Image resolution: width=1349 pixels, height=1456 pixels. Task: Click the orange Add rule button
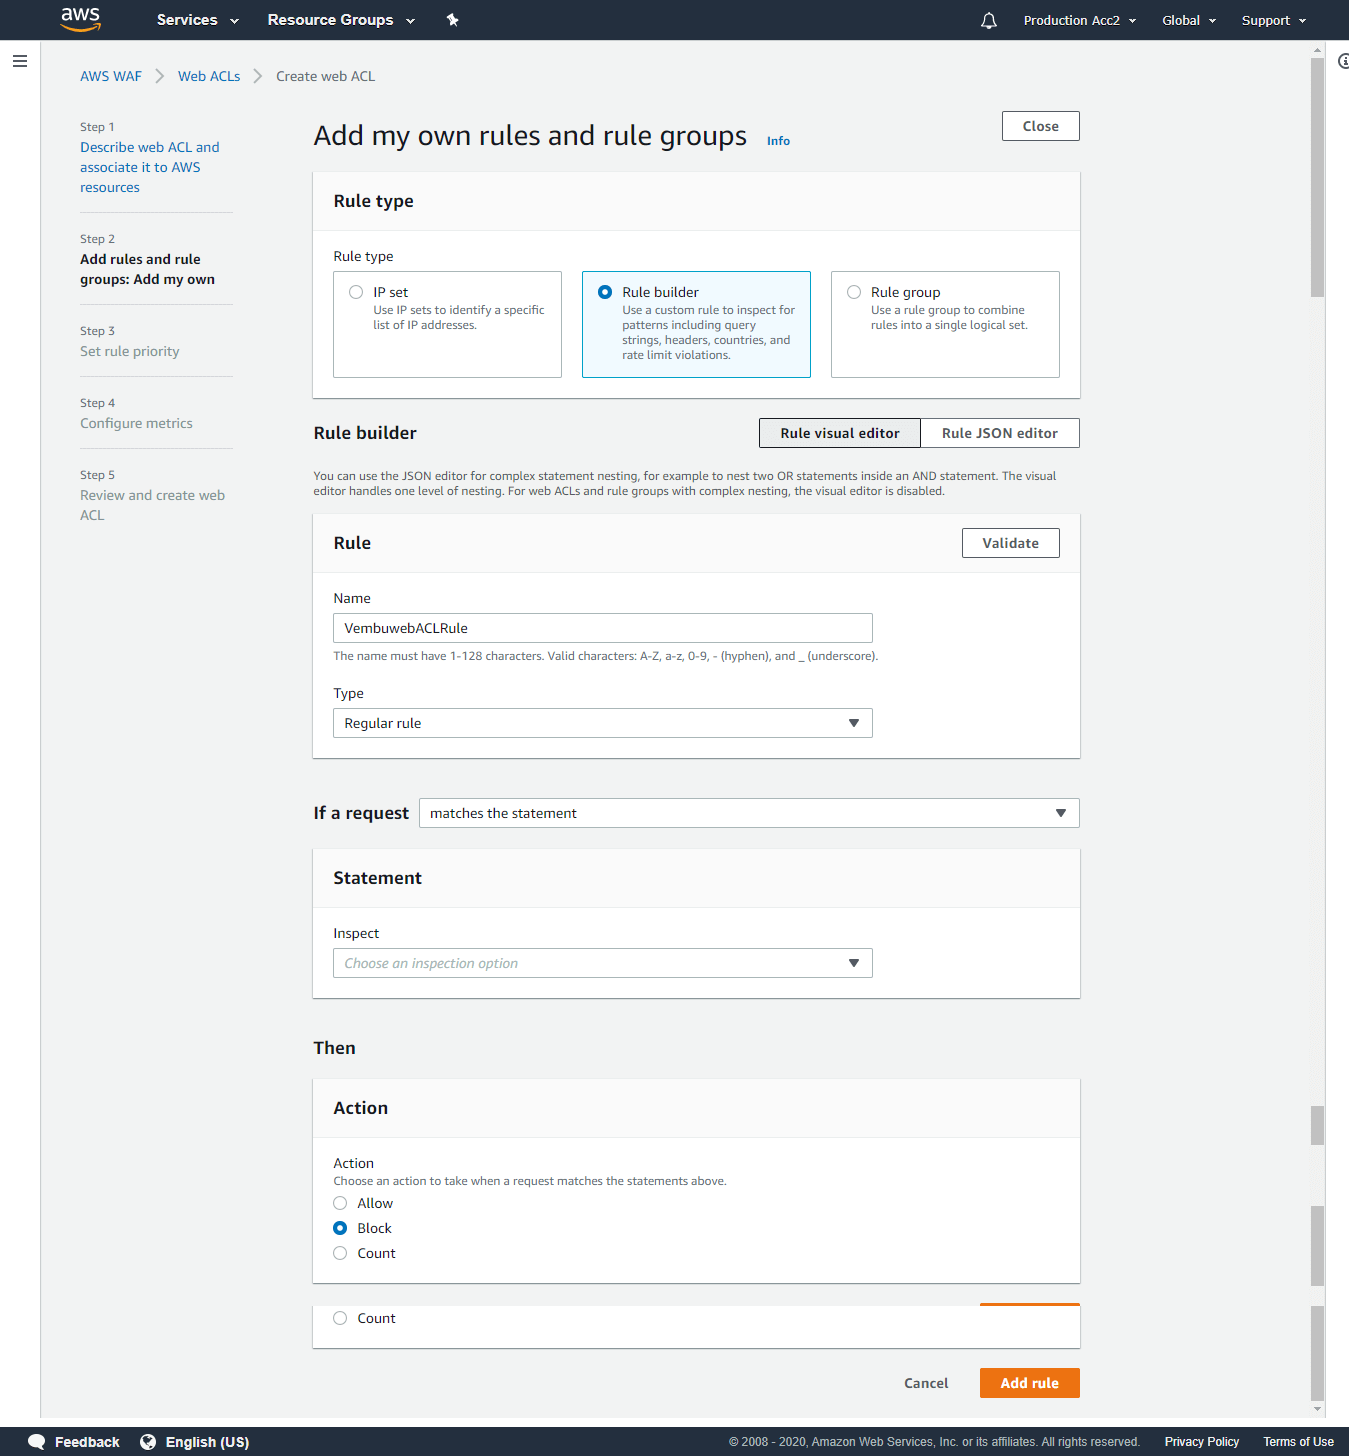(1029, 1383)
